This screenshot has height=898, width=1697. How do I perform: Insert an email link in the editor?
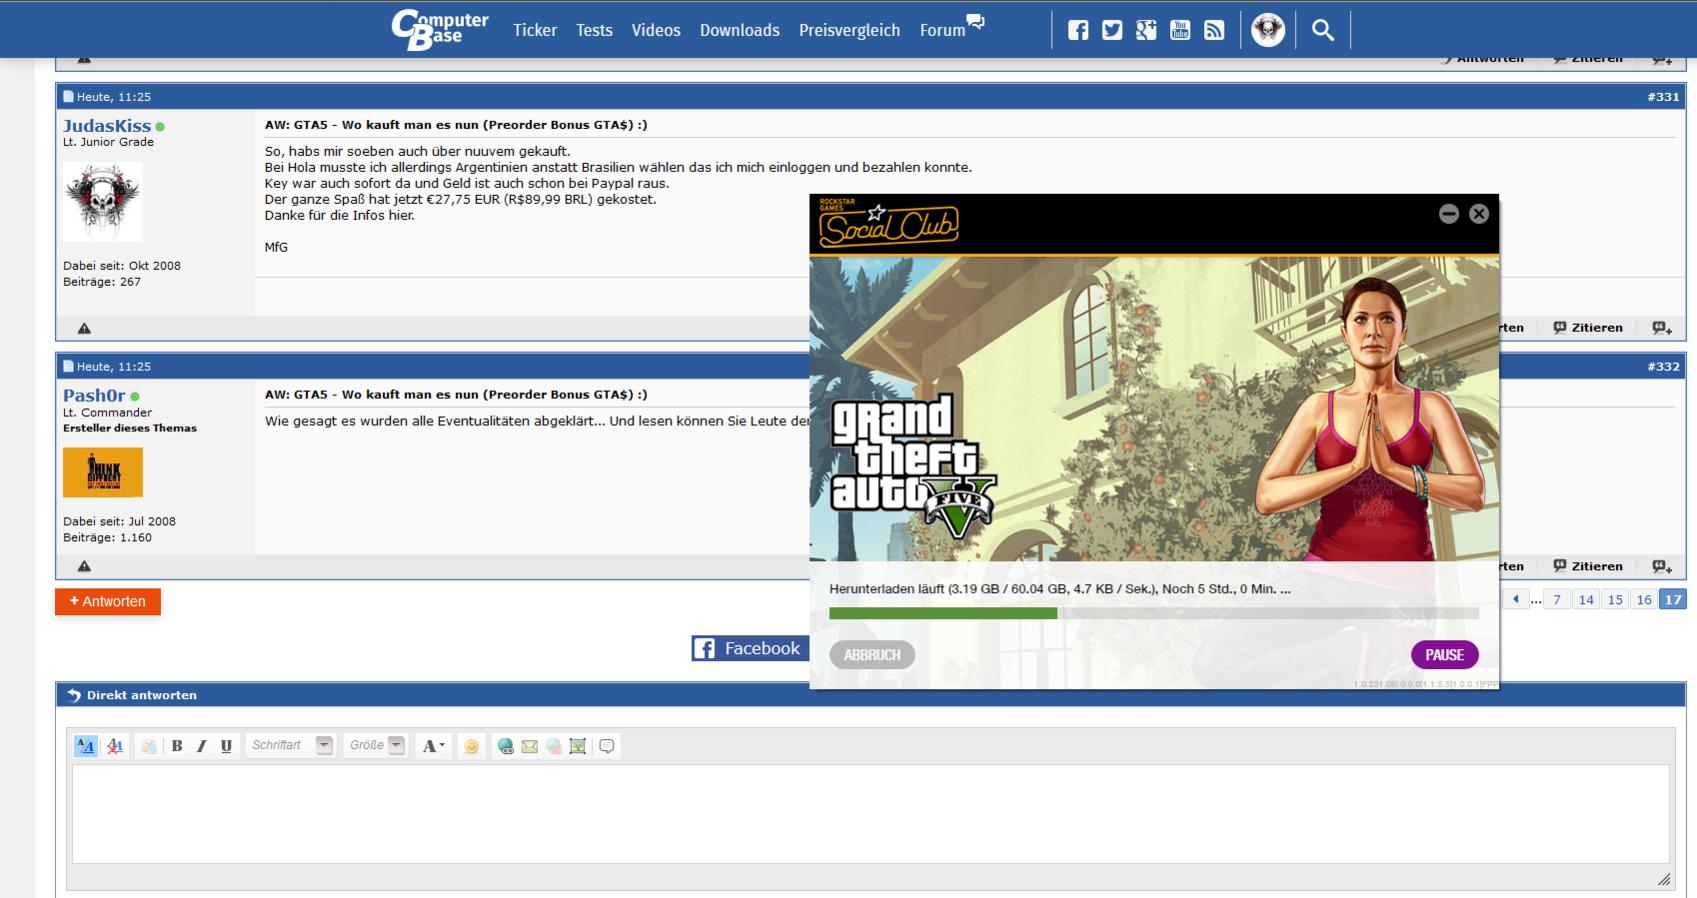coord(530,746)
